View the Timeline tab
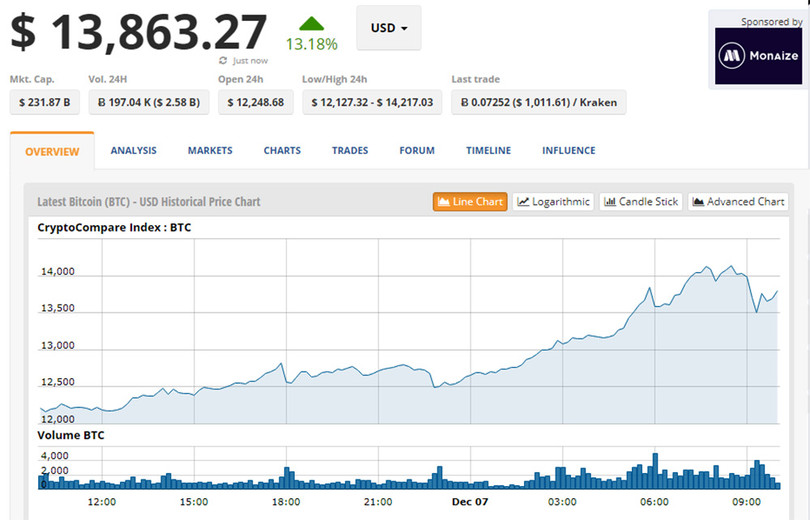Image resolution: width=810 pixels, height=520 pixels. point(488,151)
